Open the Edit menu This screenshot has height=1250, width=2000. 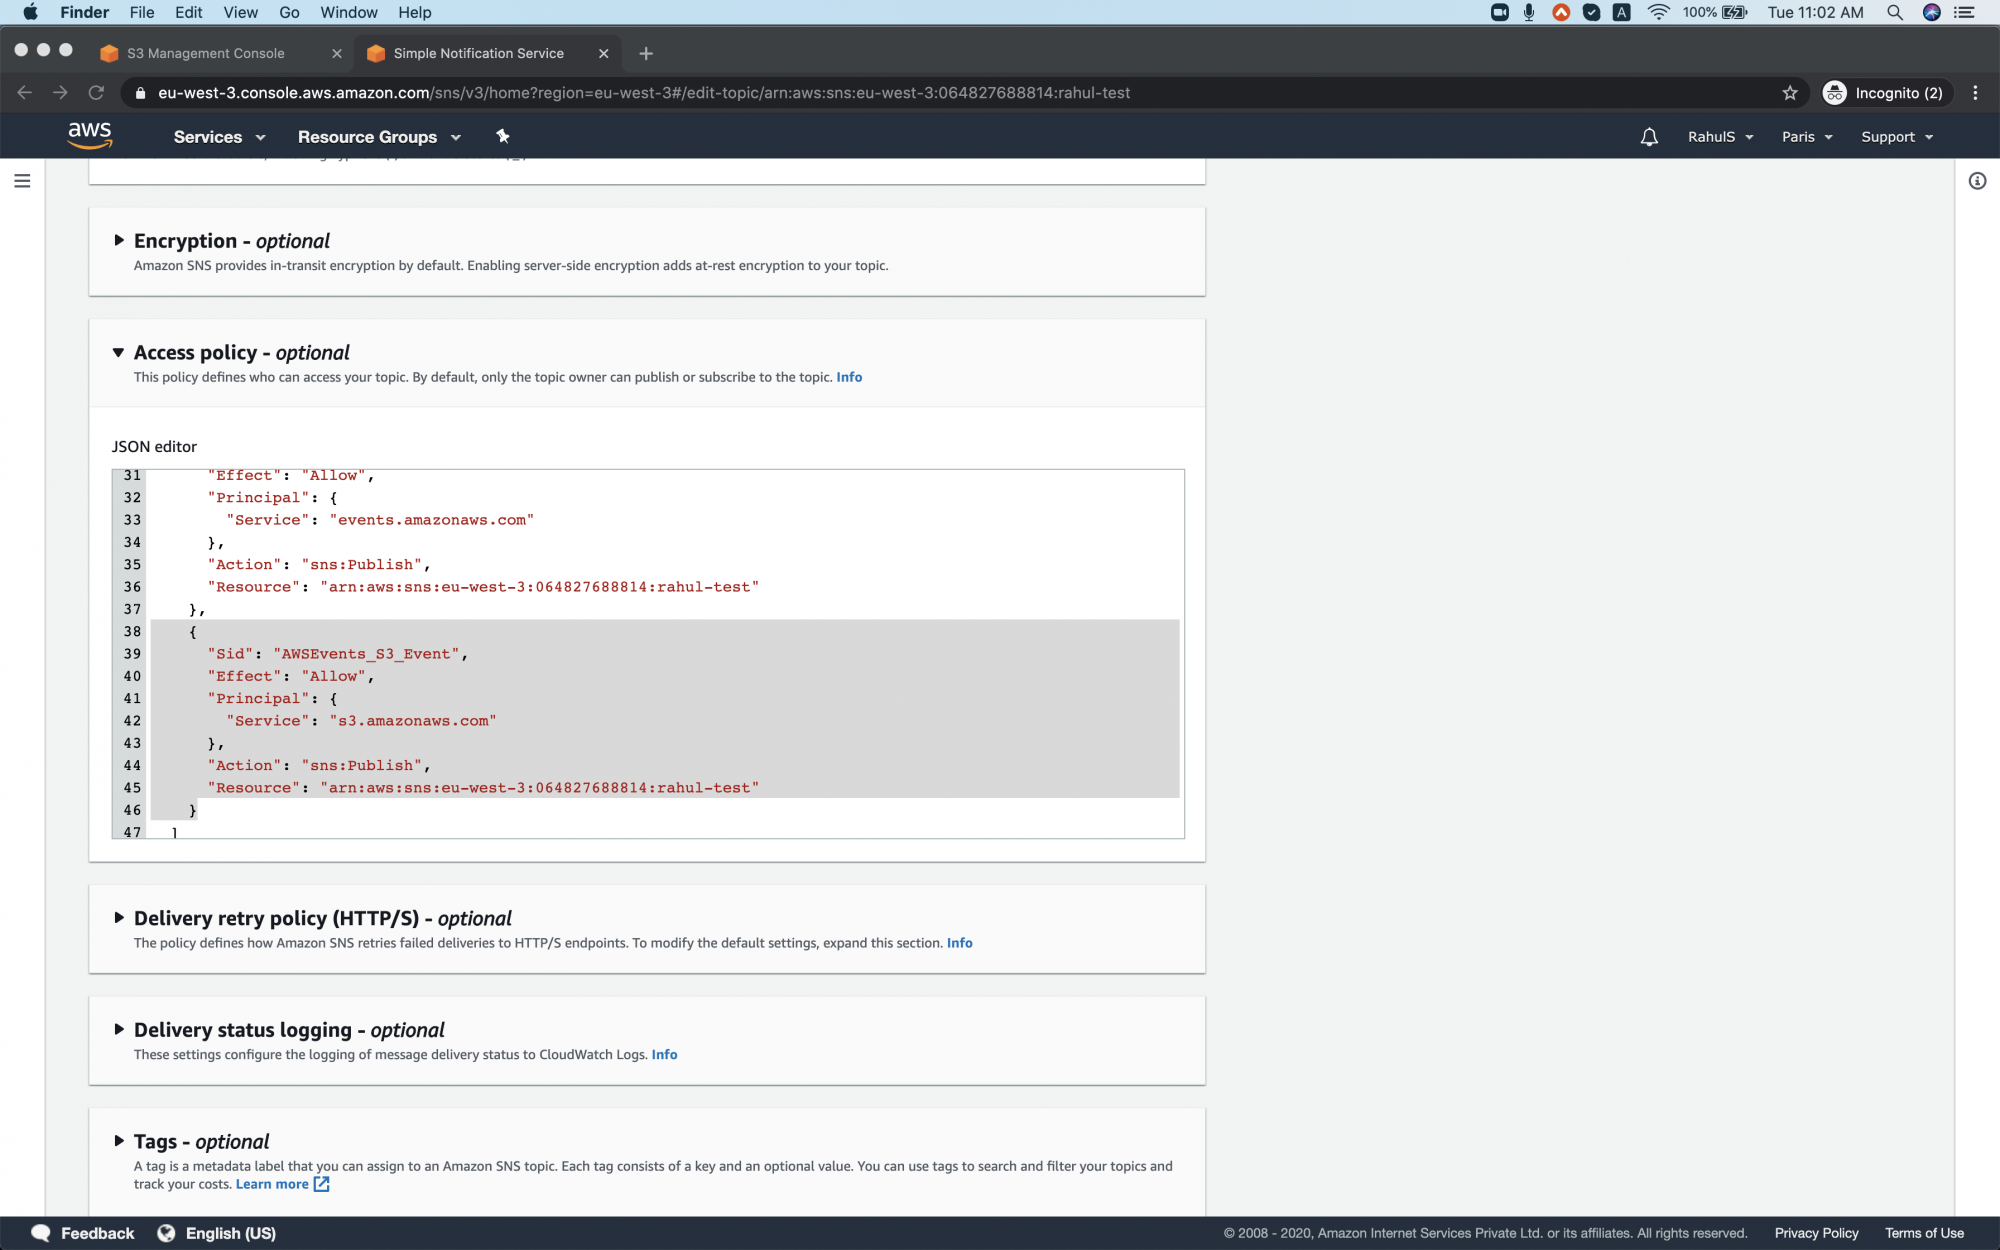pyautogui.click(x=188, y=12)
